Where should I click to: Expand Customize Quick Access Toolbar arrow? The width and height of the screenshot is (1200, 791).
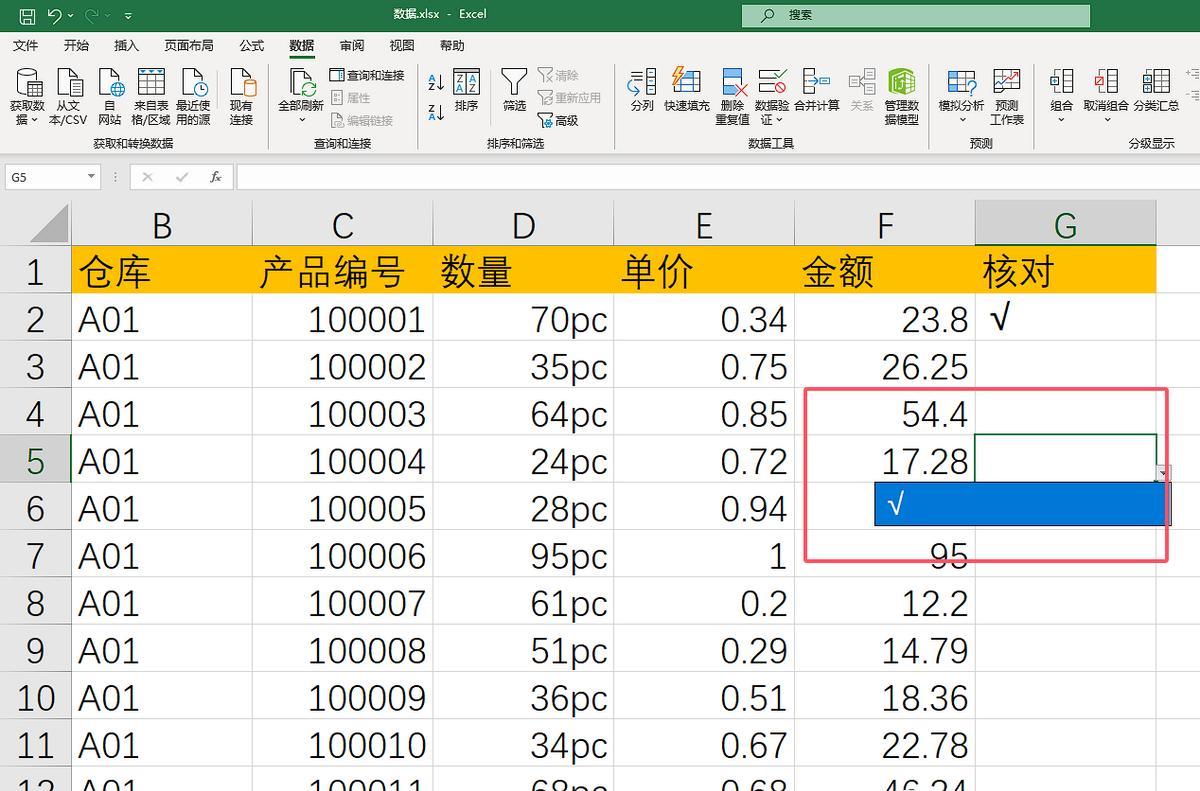[x=129, y=16]
